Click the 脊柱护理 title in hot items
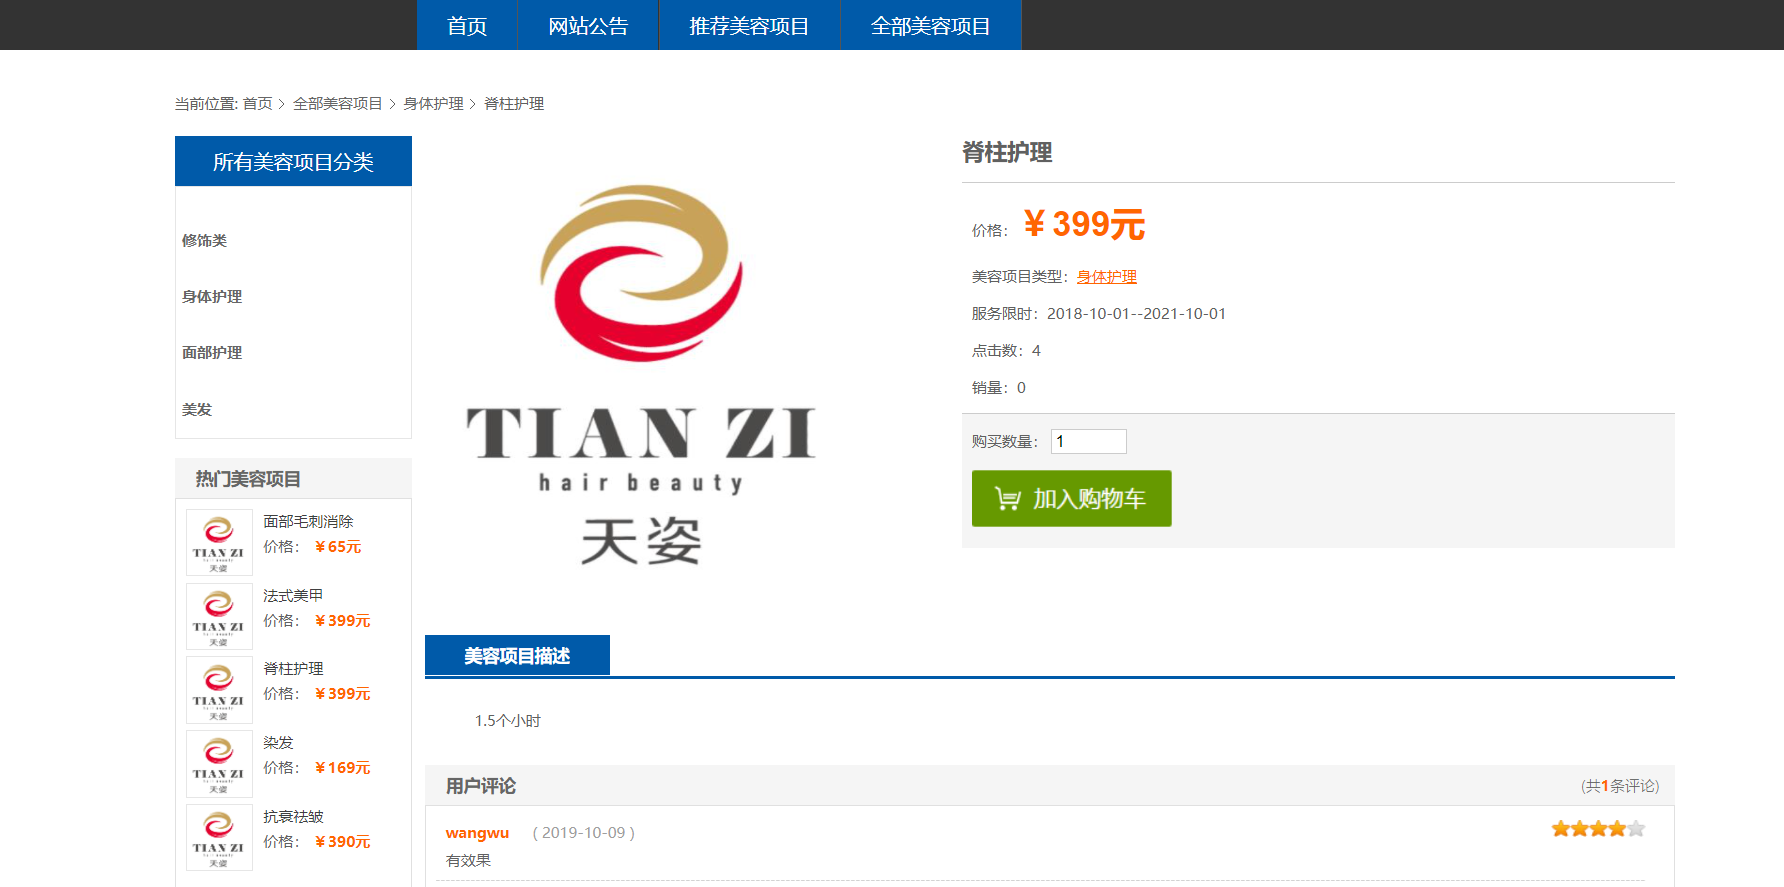The width and height of the screenshot is (1784, 887). (293, 668)
